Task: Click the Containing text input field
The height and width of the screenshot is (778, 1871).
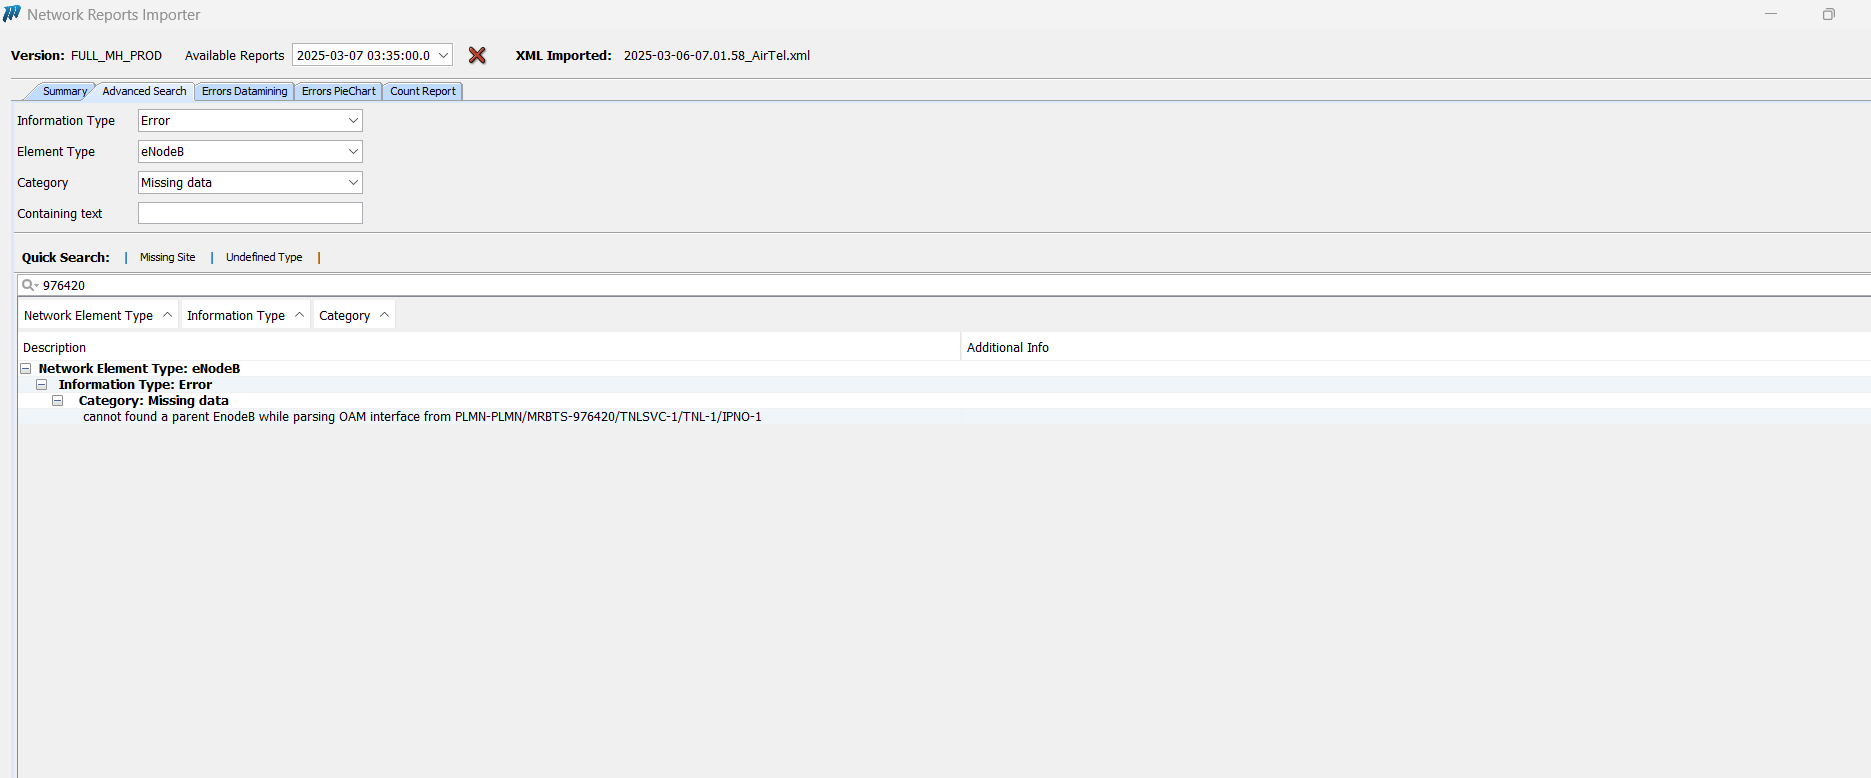Action: (x=250, y=213)
